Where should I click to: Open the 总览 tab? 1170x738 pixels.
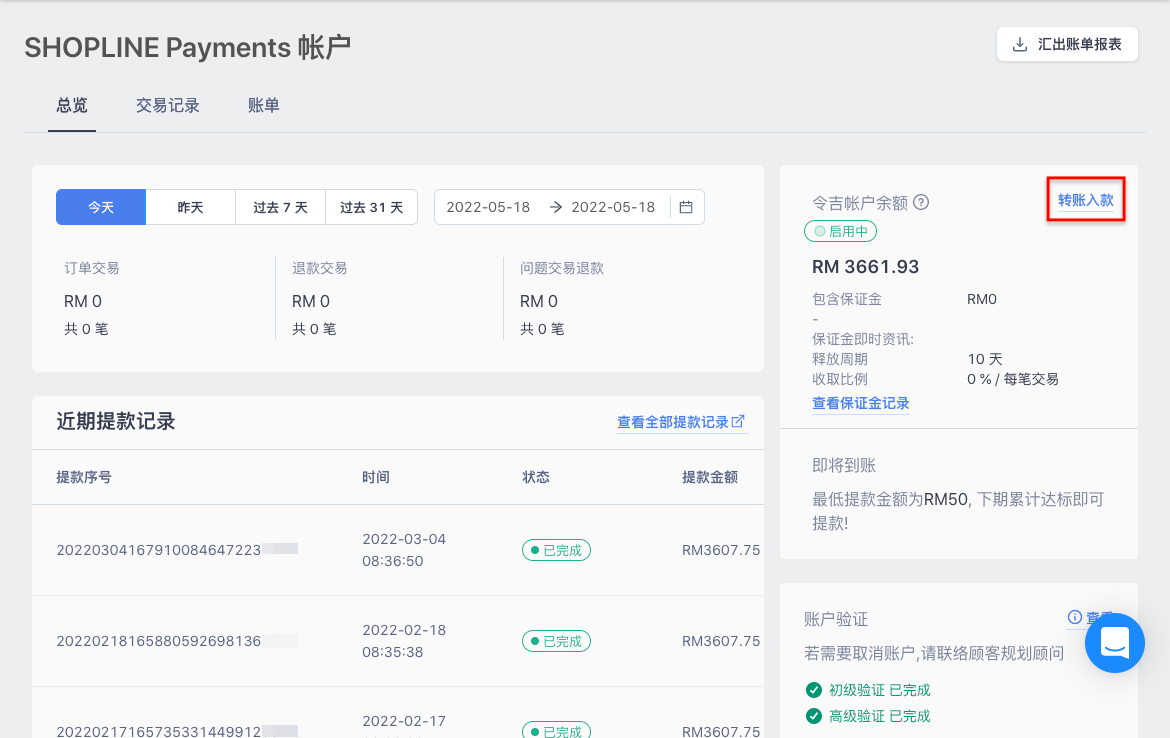click(72, 105)
